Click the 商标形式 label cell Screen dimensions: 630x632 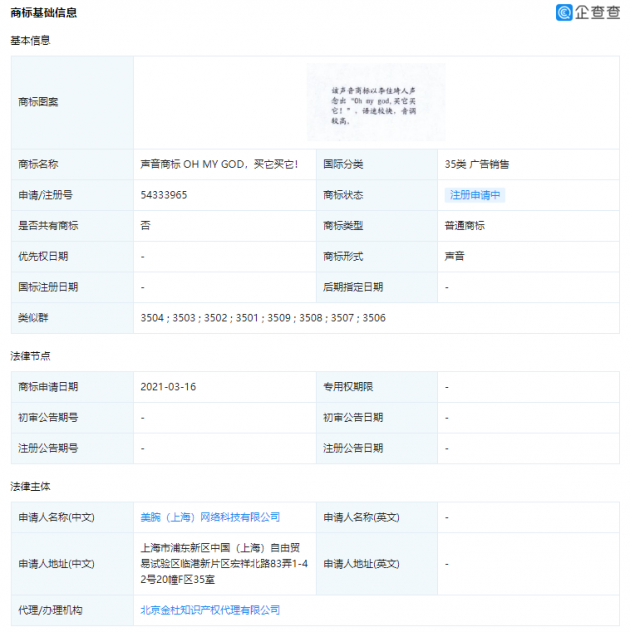click(x=377, y=256)
